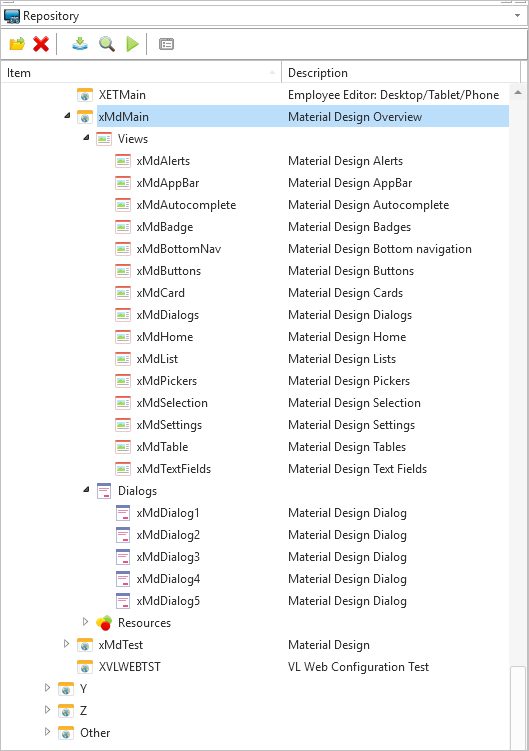Expand the Resources node
Viewport: 529px width, 751px height.
[85, 622]
